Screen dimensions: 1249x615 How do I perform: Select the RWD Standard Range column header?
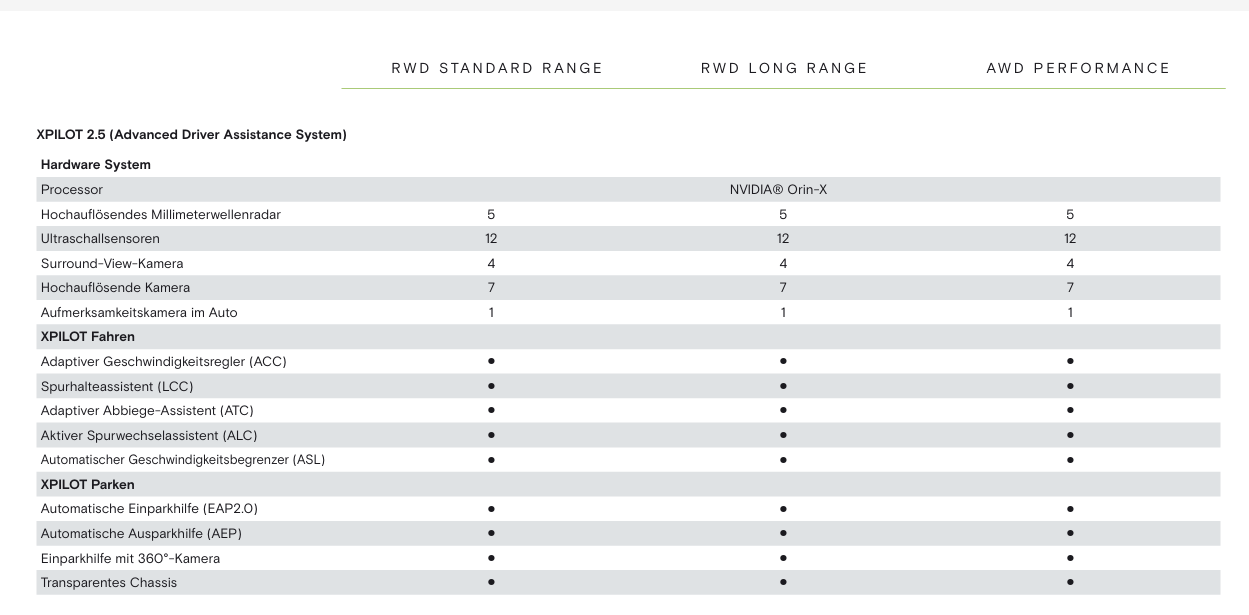(x=497, y=69)
